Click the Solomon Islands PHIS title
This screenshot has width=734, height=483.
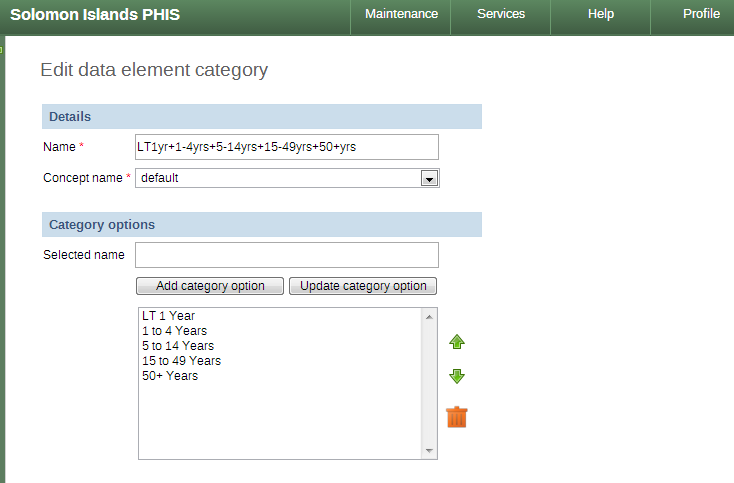(x=93, y=14)
